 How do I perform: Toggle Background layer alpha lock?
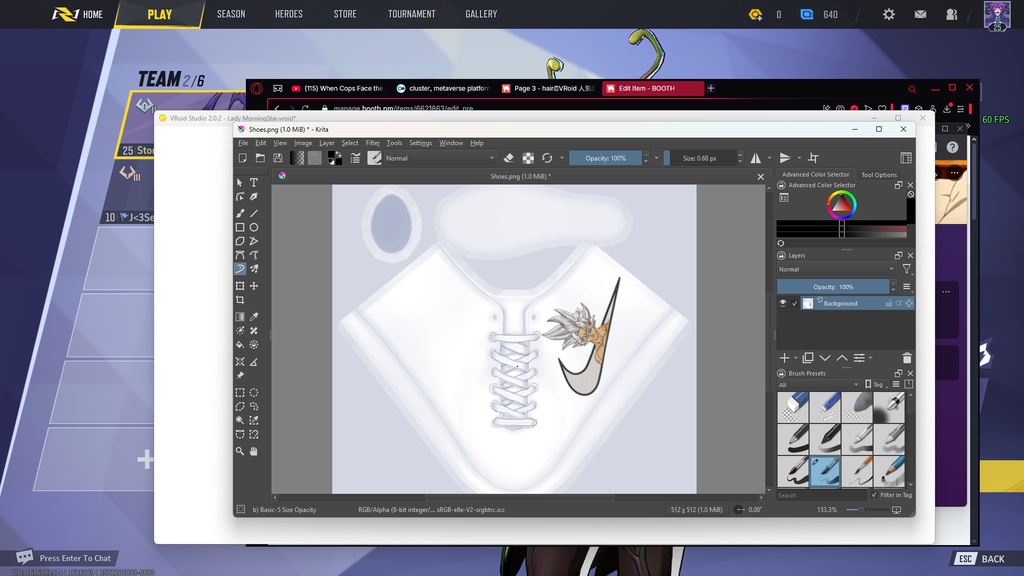pyautogui.click(x=909, y=303)
